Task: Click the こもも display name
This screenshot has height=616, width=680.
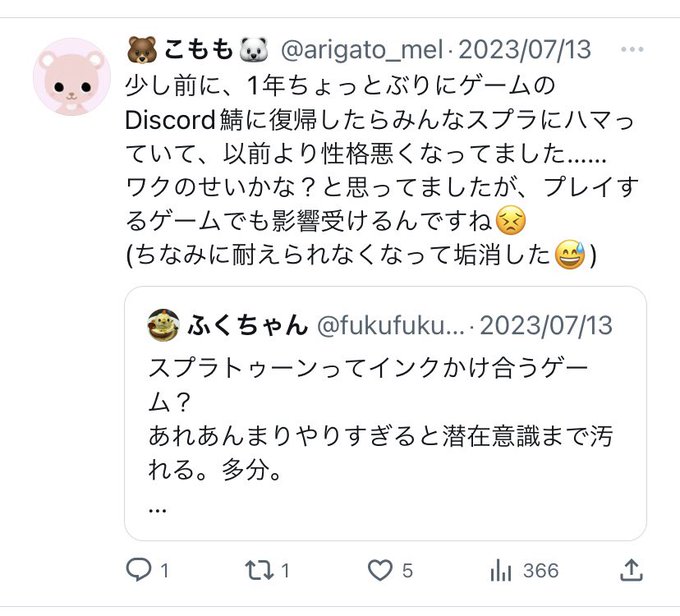Action: coord(198,49)
